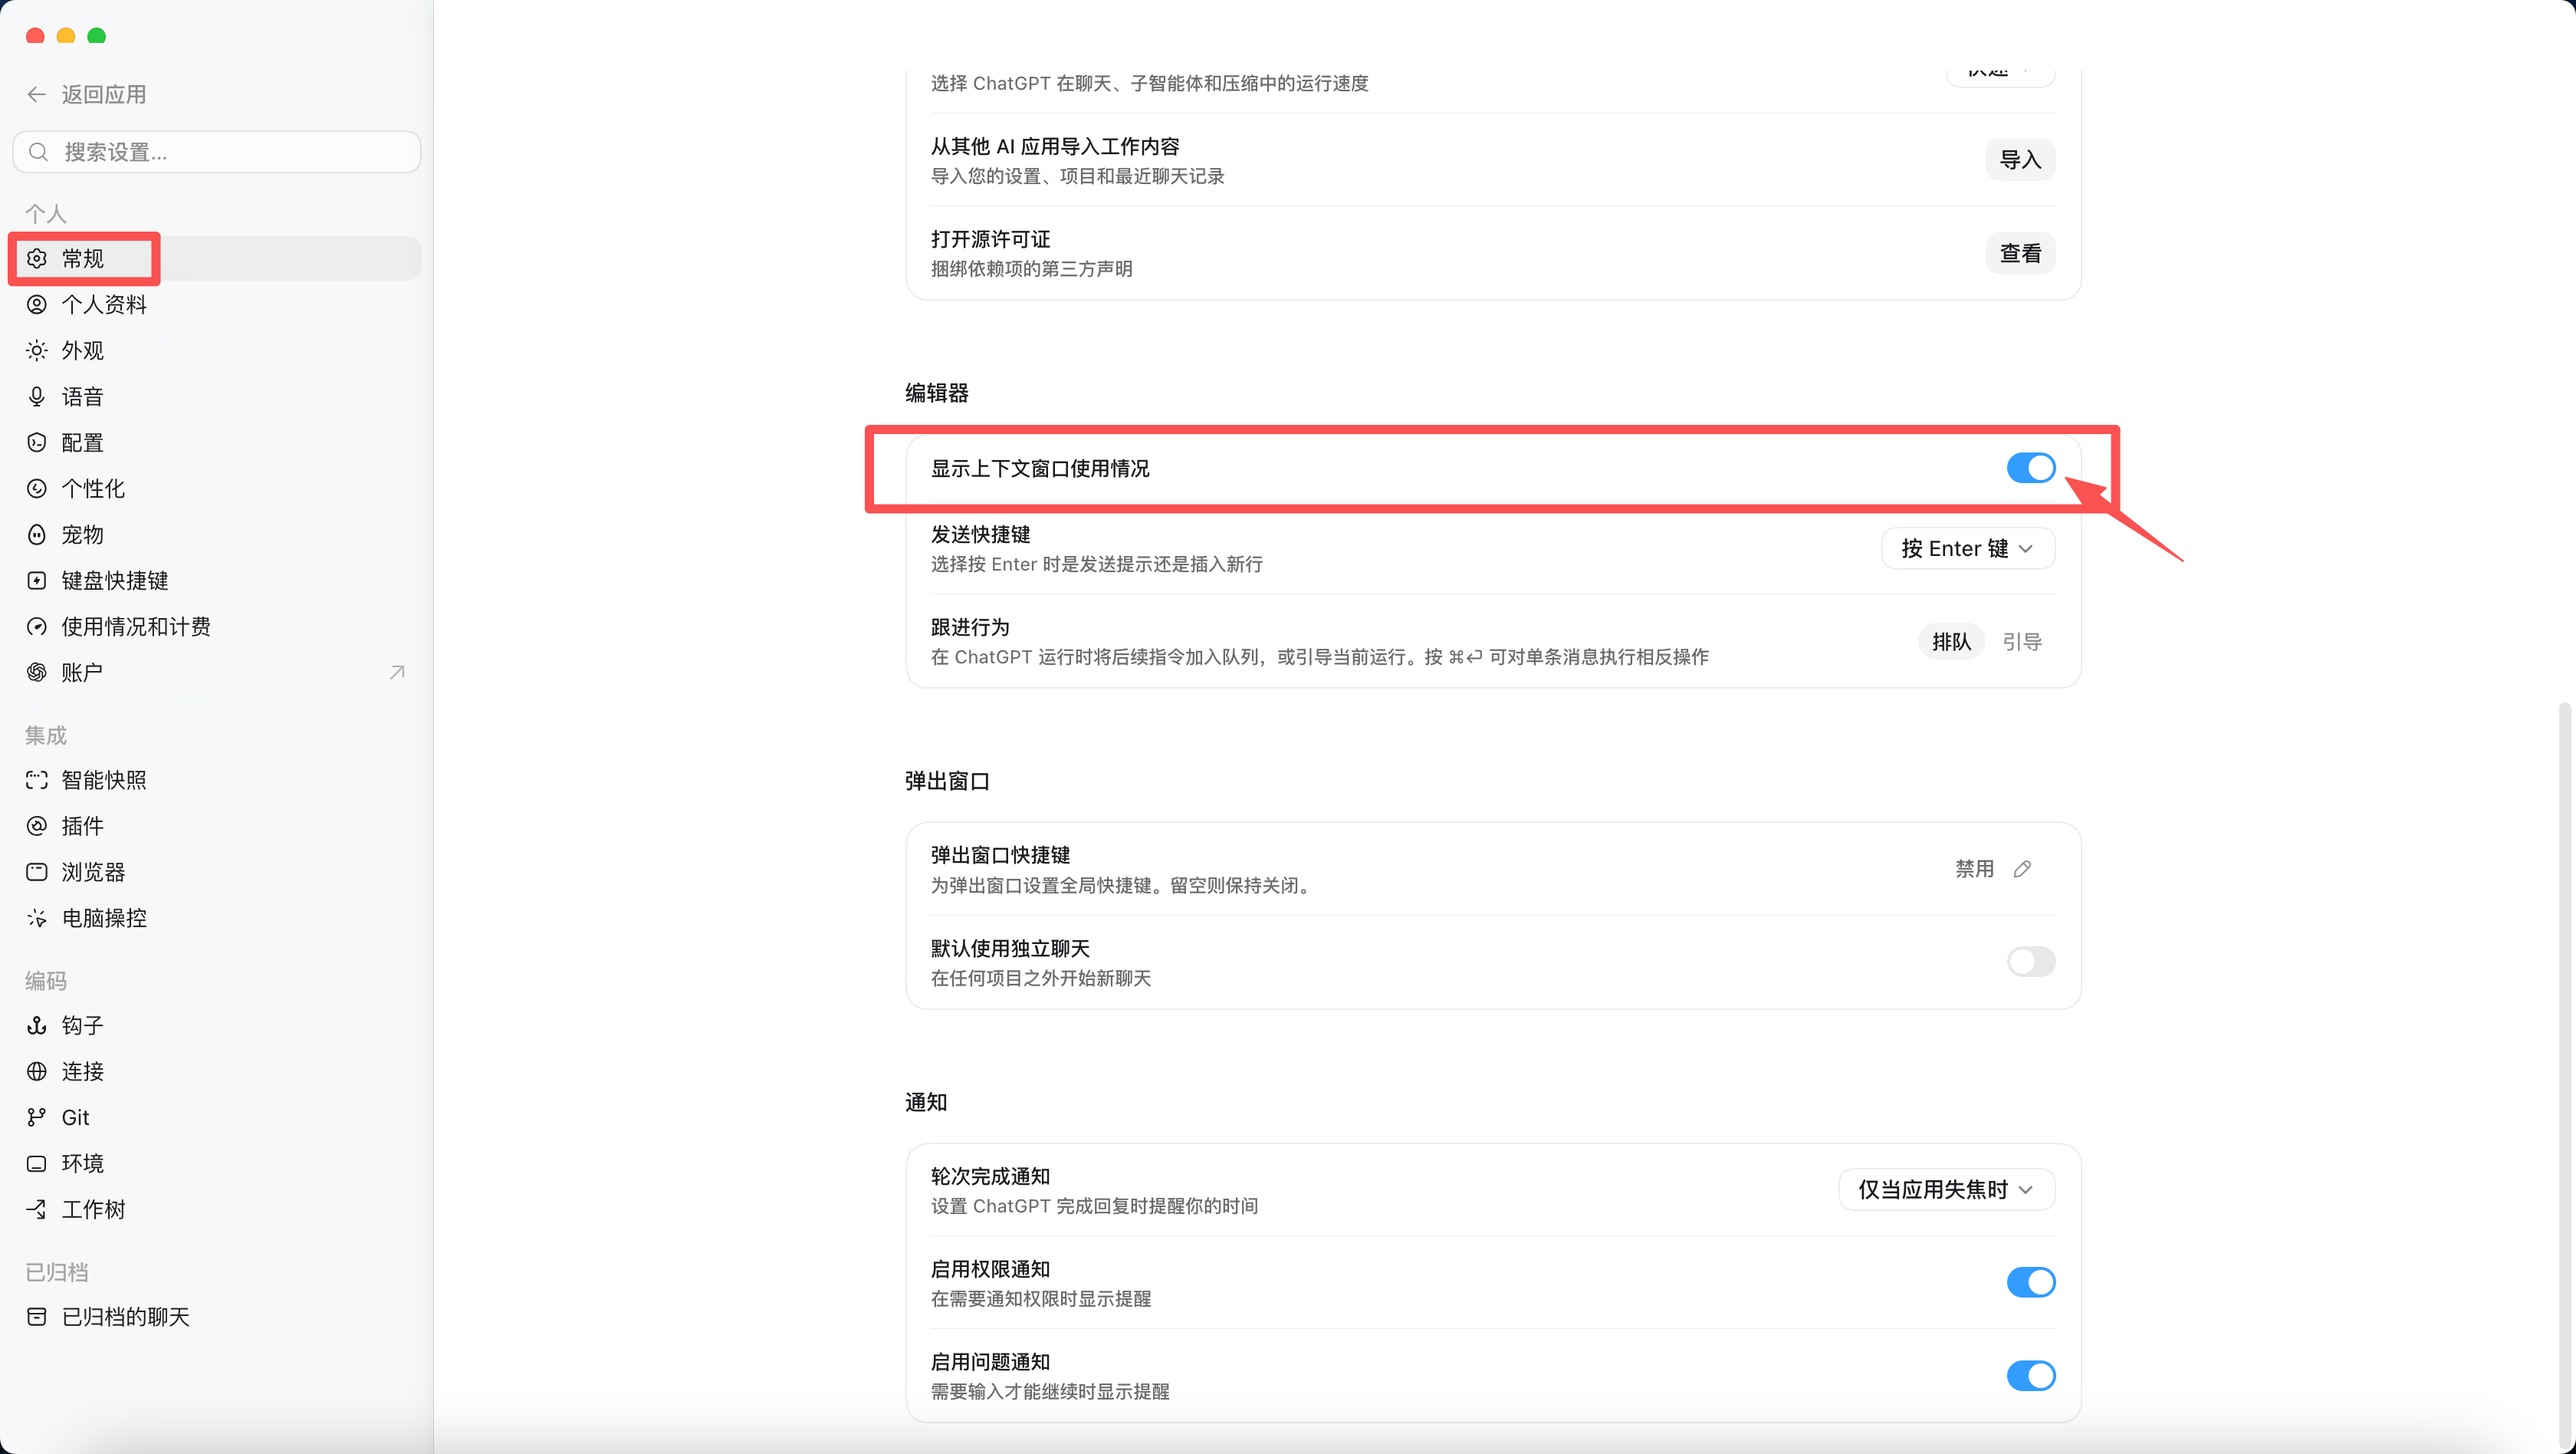Click the 发送快捷键 label
2576x1454 pixels.
click(980, 534)
